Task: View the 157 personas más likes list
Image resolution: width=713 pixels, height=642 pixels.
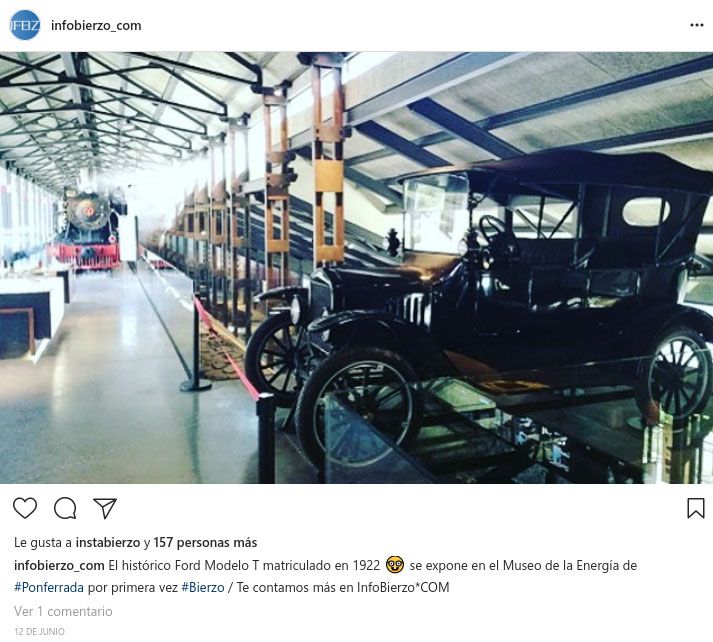Action: pyautogui.click(x=205, y=542)
